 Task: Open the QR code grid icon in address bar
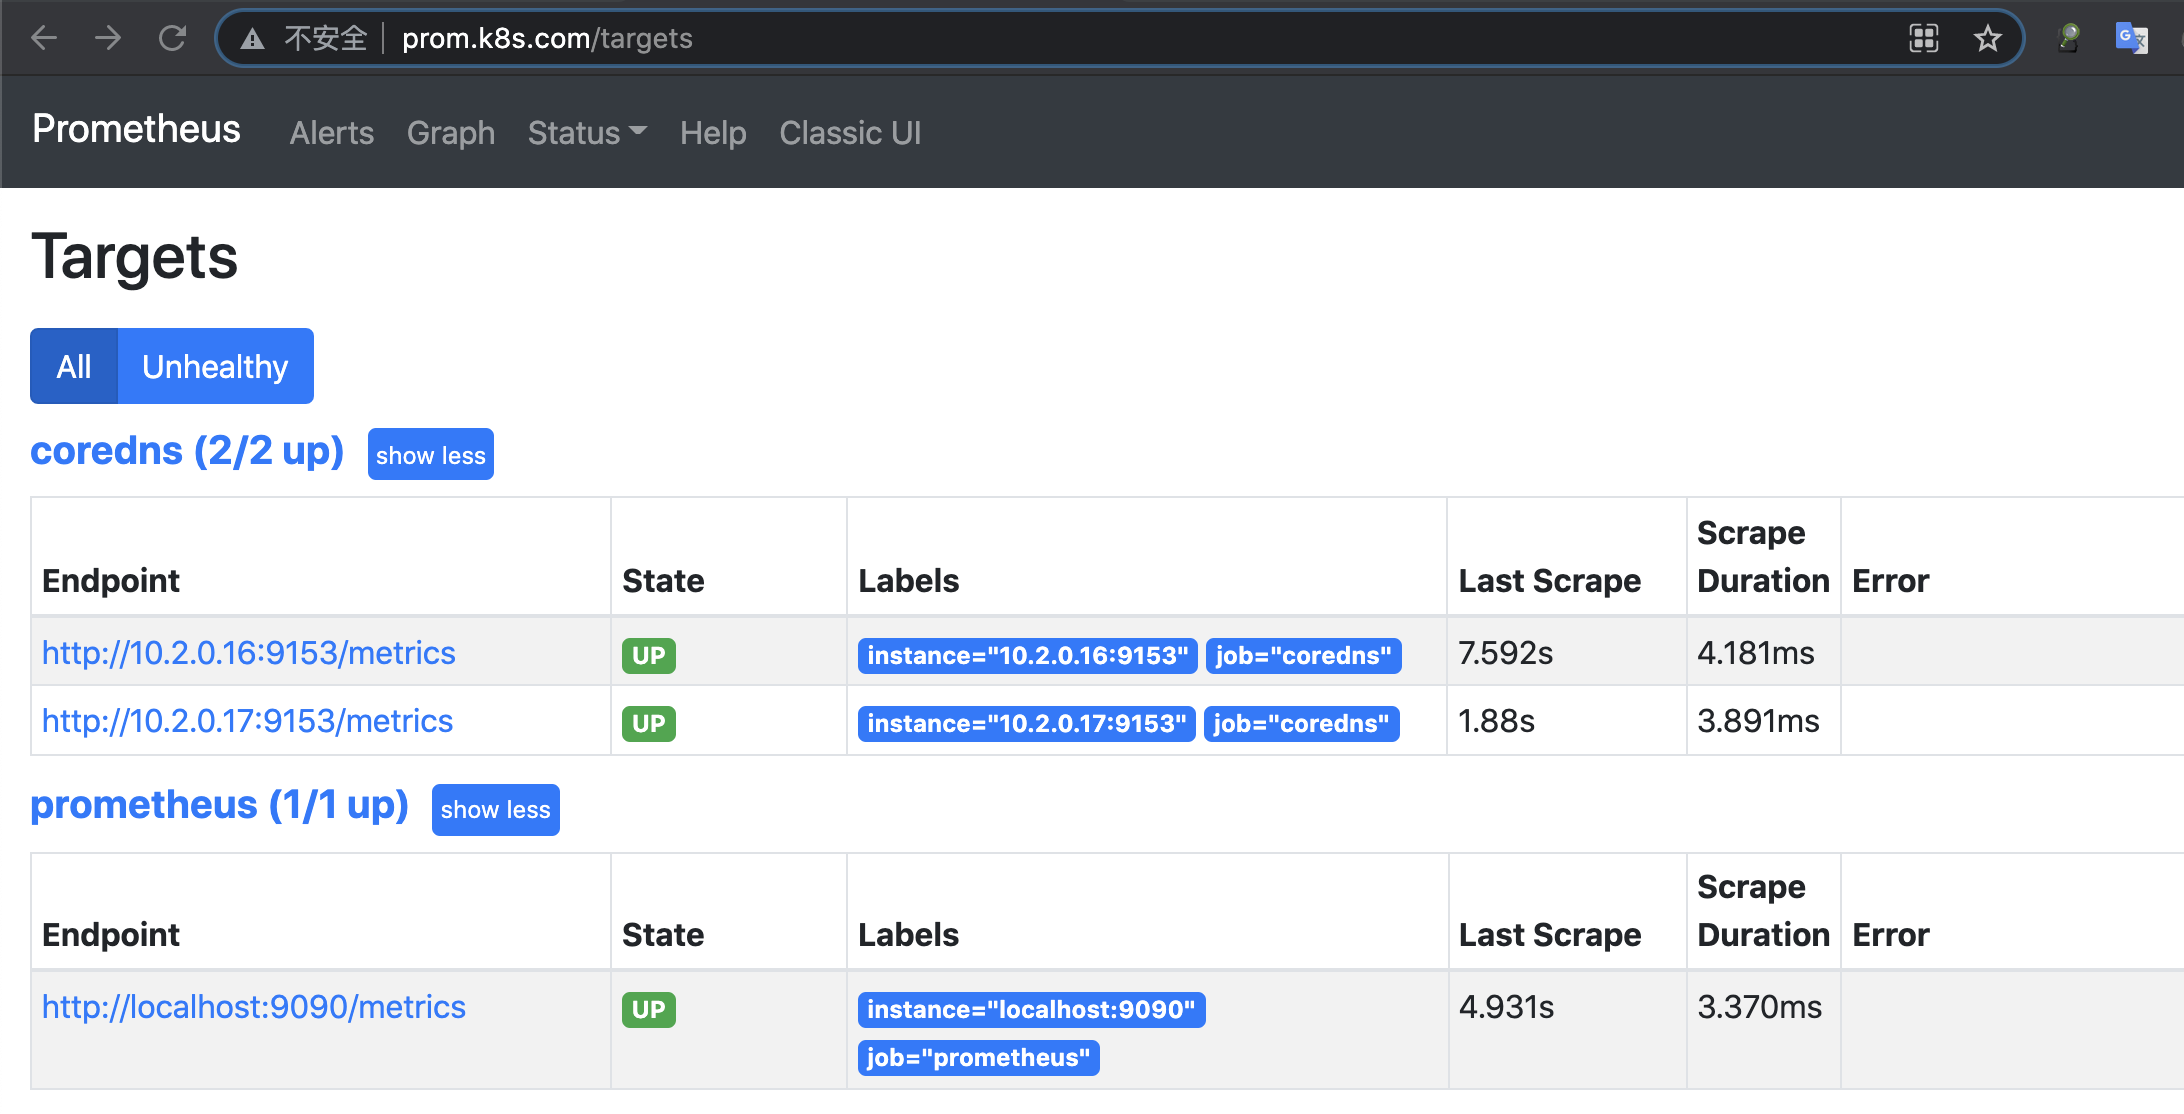(1923, 39)
